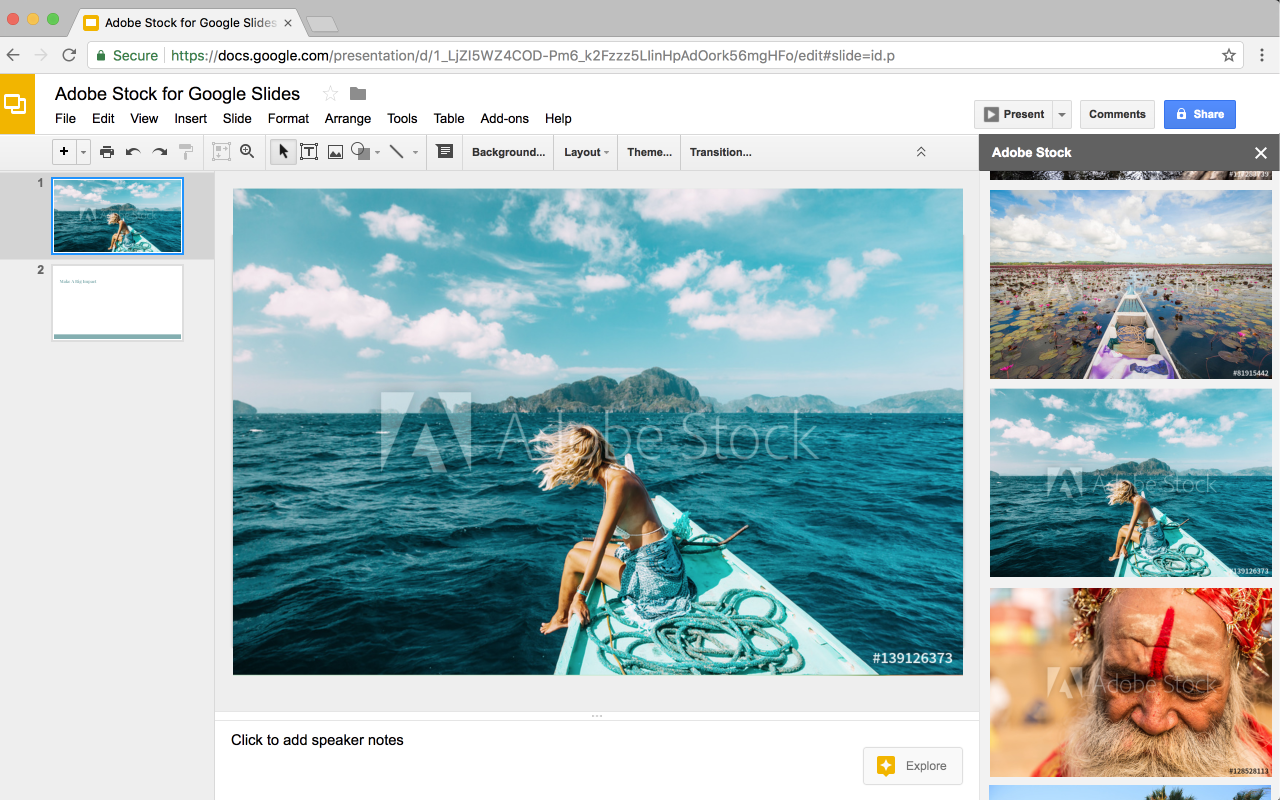The image size is (1280, 800).
Task: Click the redo arrow icon
Action: coord(160,152)
